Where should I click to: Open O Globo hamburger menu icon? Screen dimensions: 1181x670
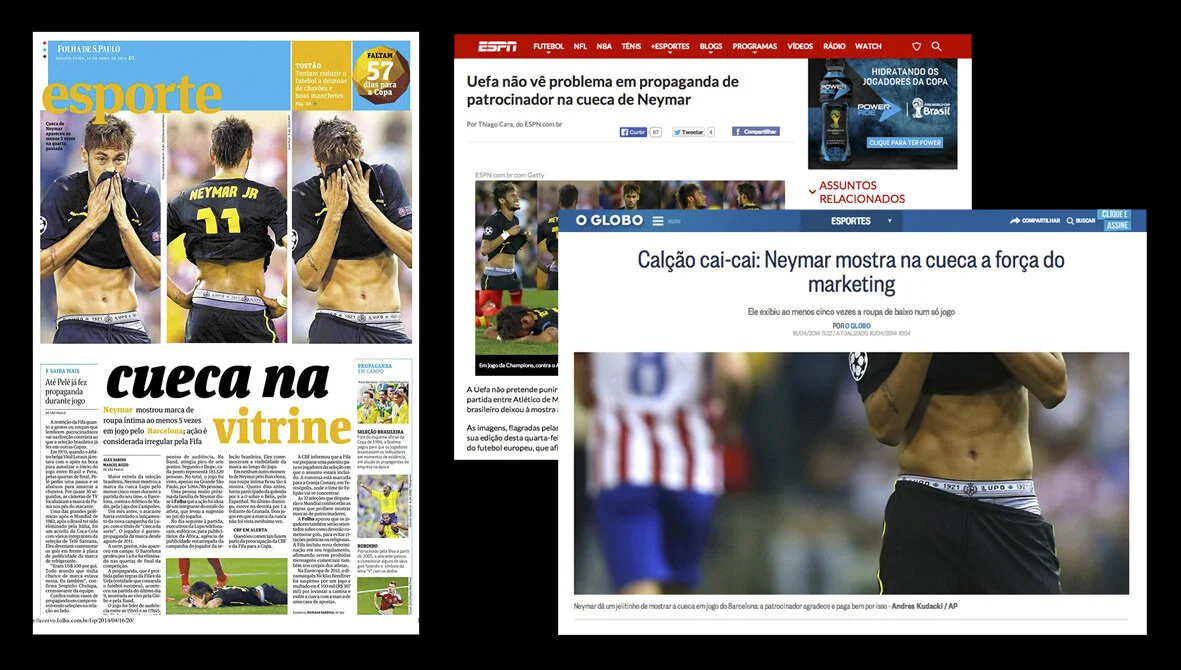point(658,221)
